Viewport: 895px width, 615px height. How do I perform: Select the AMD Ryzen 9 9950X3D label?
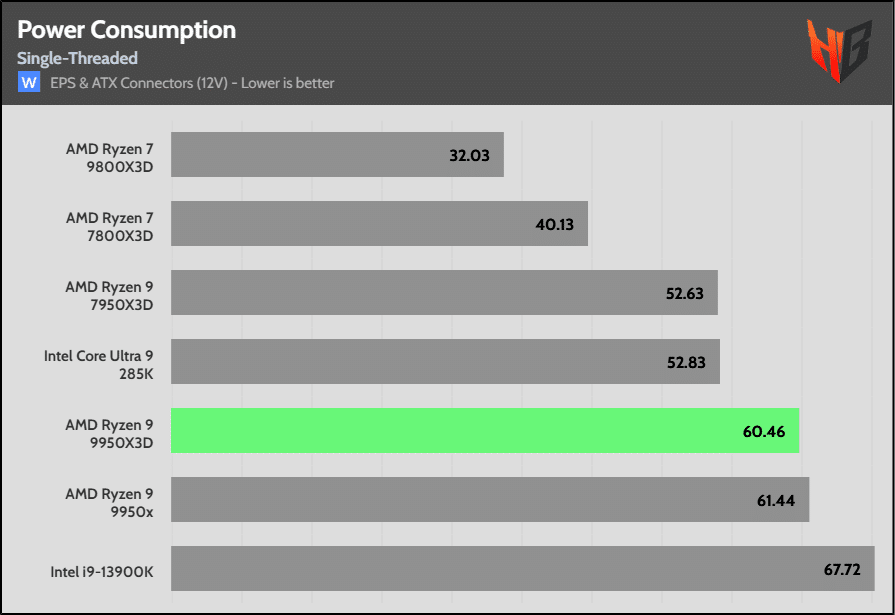110,432
